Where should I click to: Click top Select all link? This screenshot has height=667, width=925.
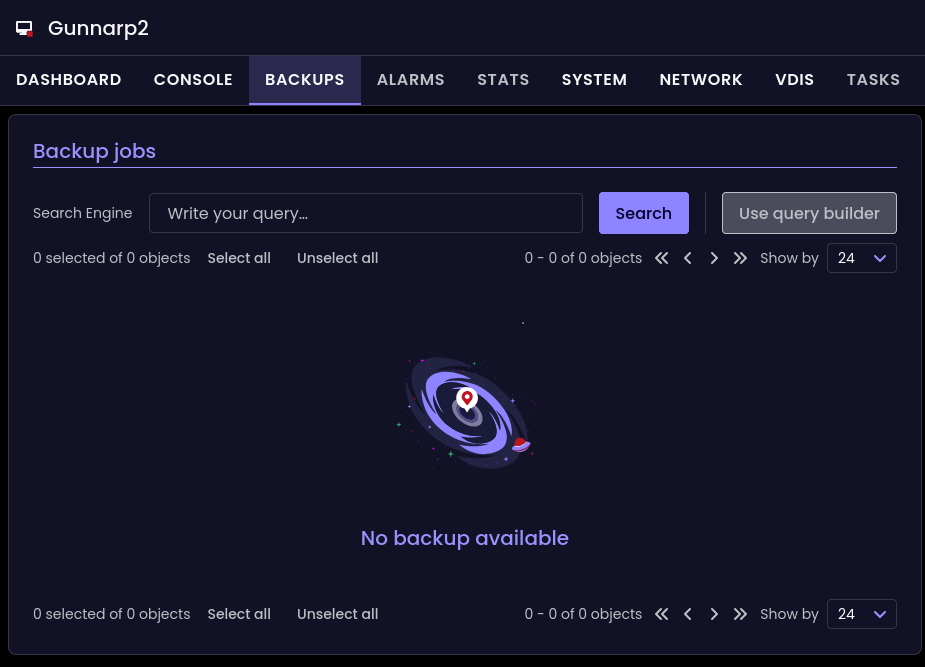pyautogui.click(x=239, y=258)
